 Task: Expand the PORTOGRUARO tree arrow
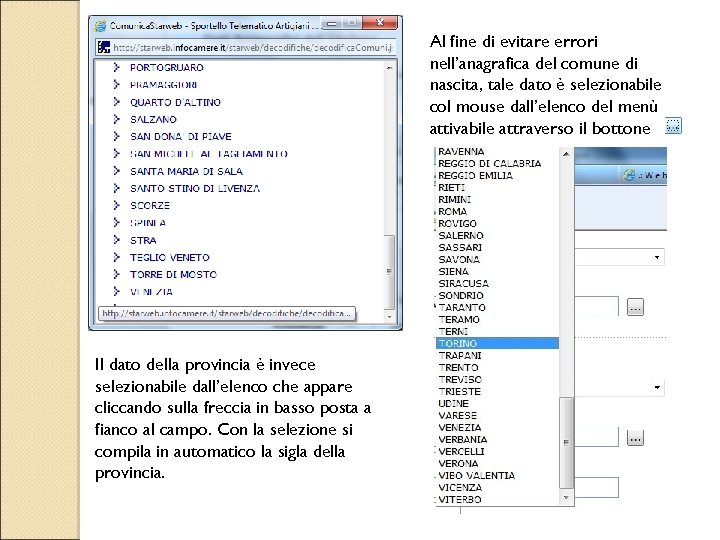[x=116, y=68]
